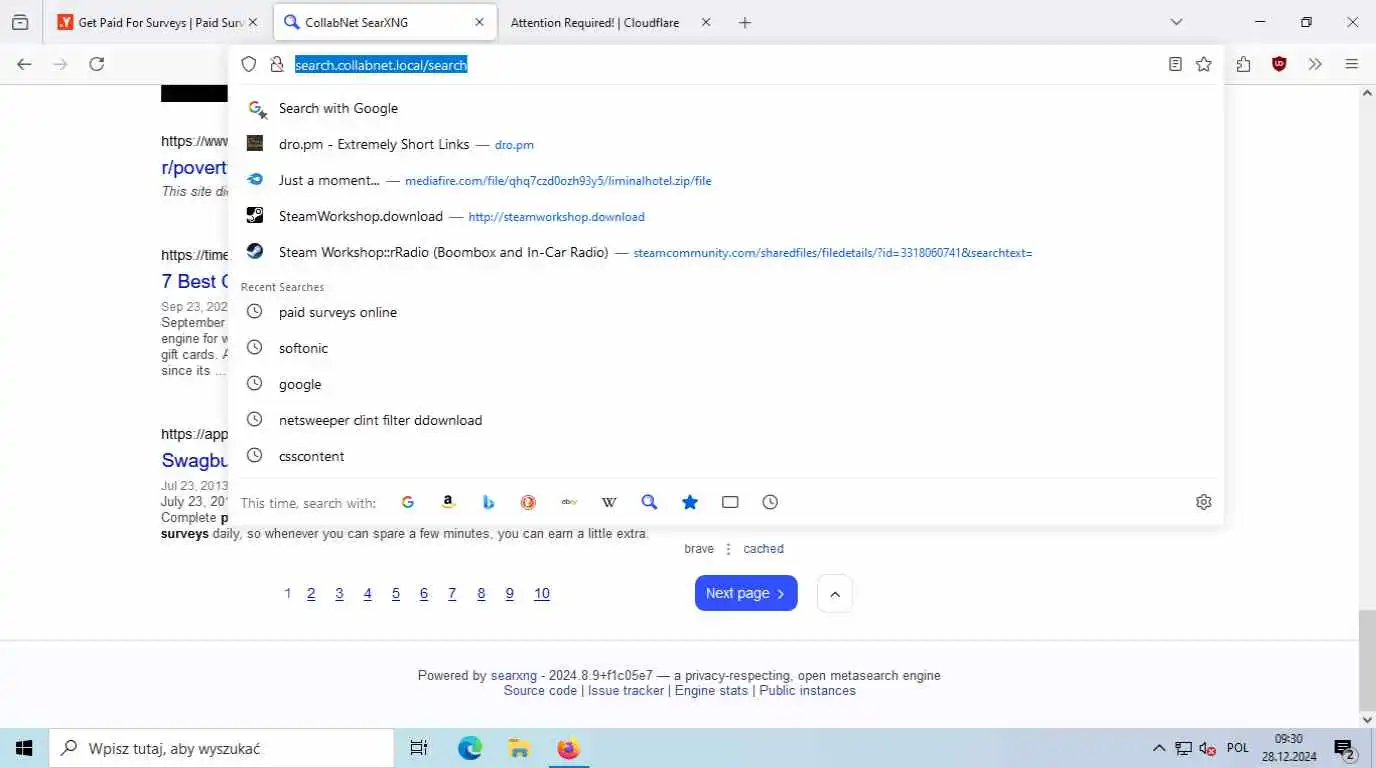The width and height of the screenshot is (1376, 768).
Task: Select the mediafire Just a moment suggestion
Action: coord(725,180)
